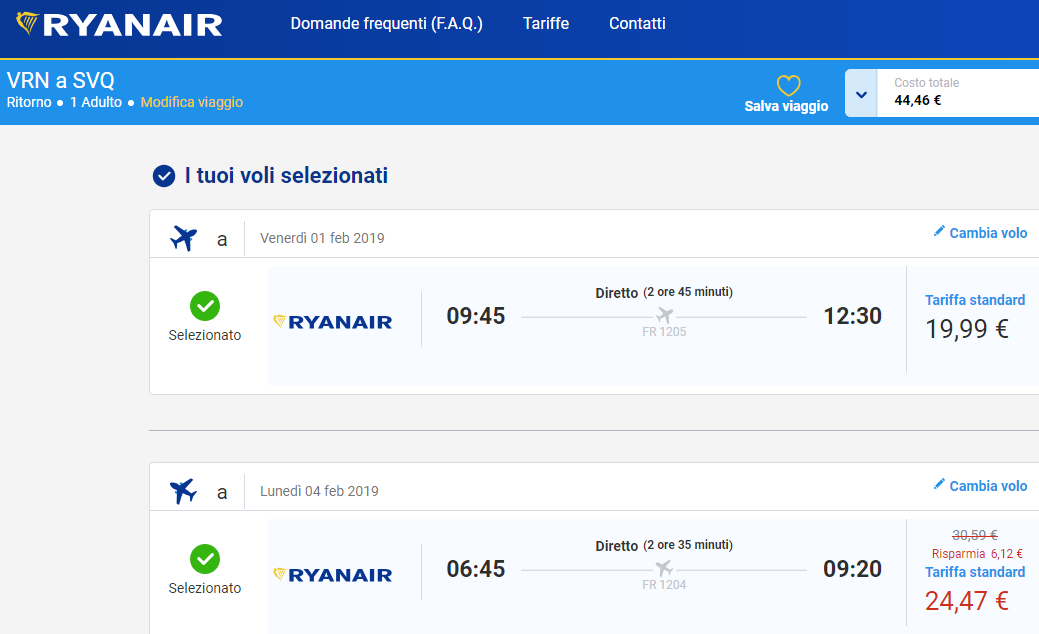
Task: Open Domande frequenti (F.A.Q.) menu item
Action: click(x=386, y=24)
